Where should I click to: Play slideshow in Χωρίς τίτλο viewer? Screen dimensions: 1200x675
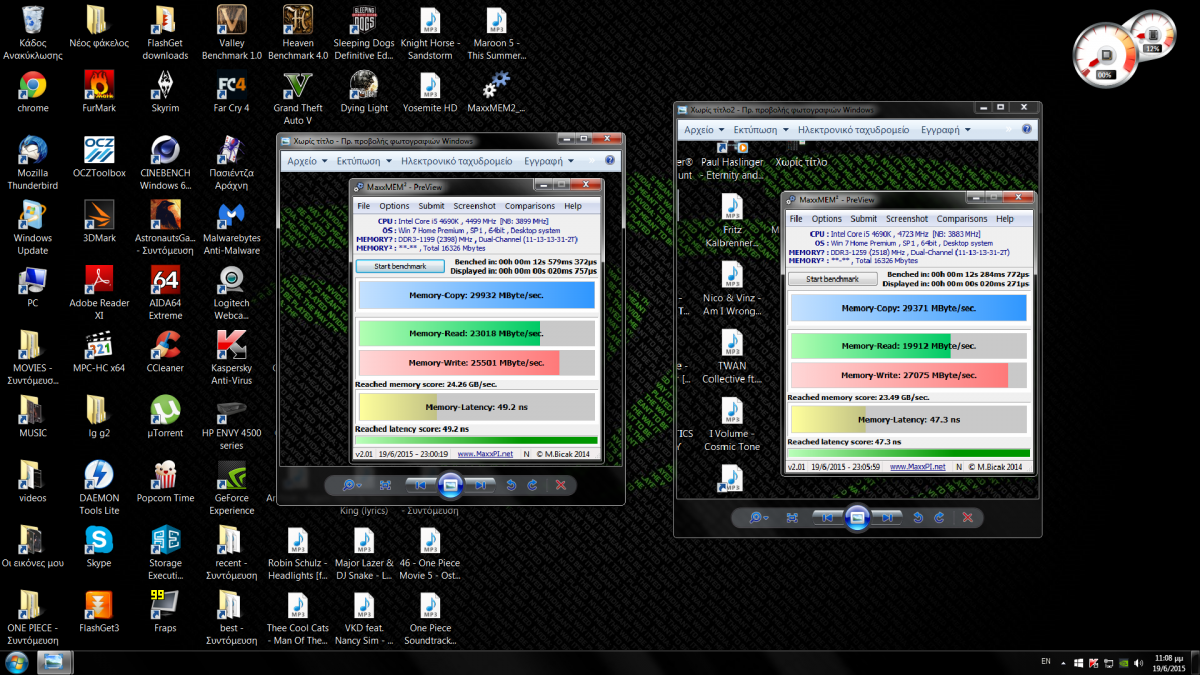point(450,485)
